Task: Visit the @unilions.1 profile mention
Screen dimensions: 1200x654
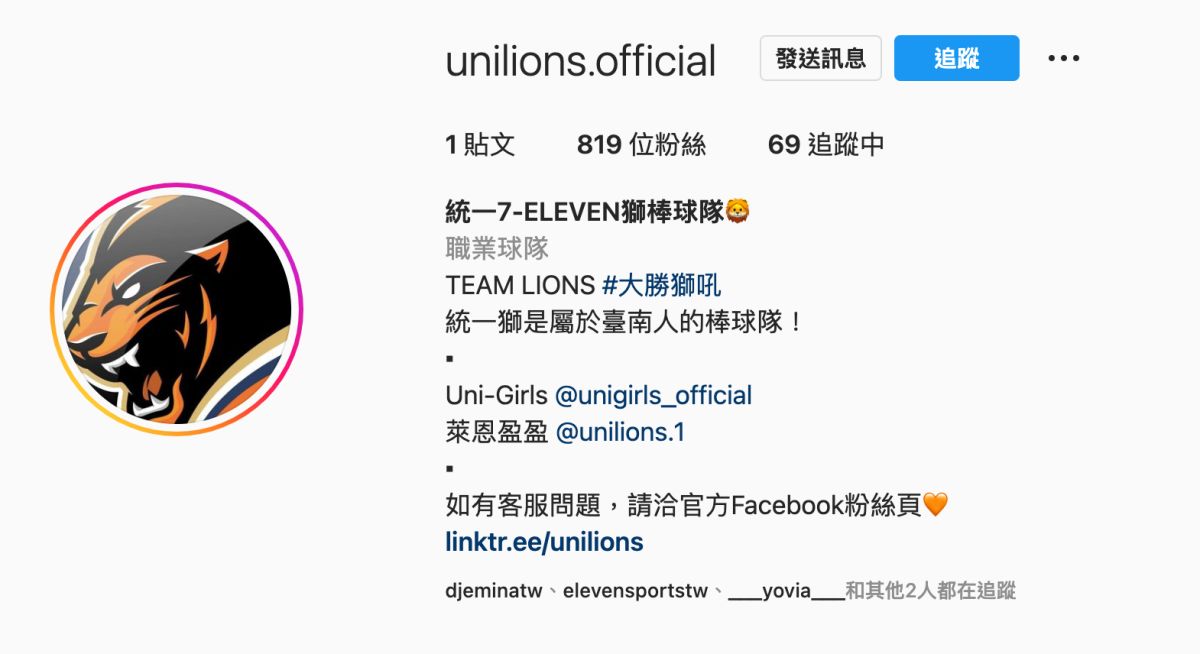Action: [620, 432]
